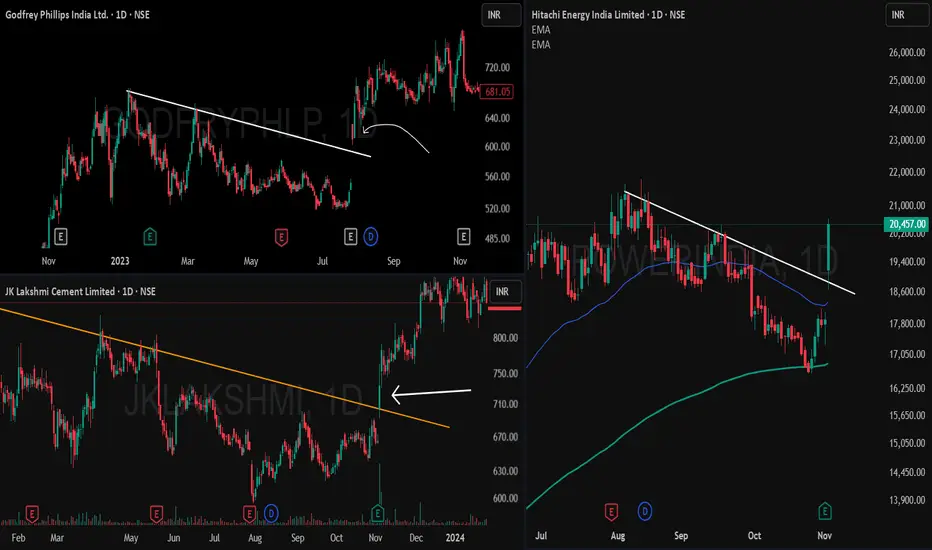Click the 800.00 price level on JK Lakshmi axis
The width and height of the screenshot is (932, 550).
505,338
